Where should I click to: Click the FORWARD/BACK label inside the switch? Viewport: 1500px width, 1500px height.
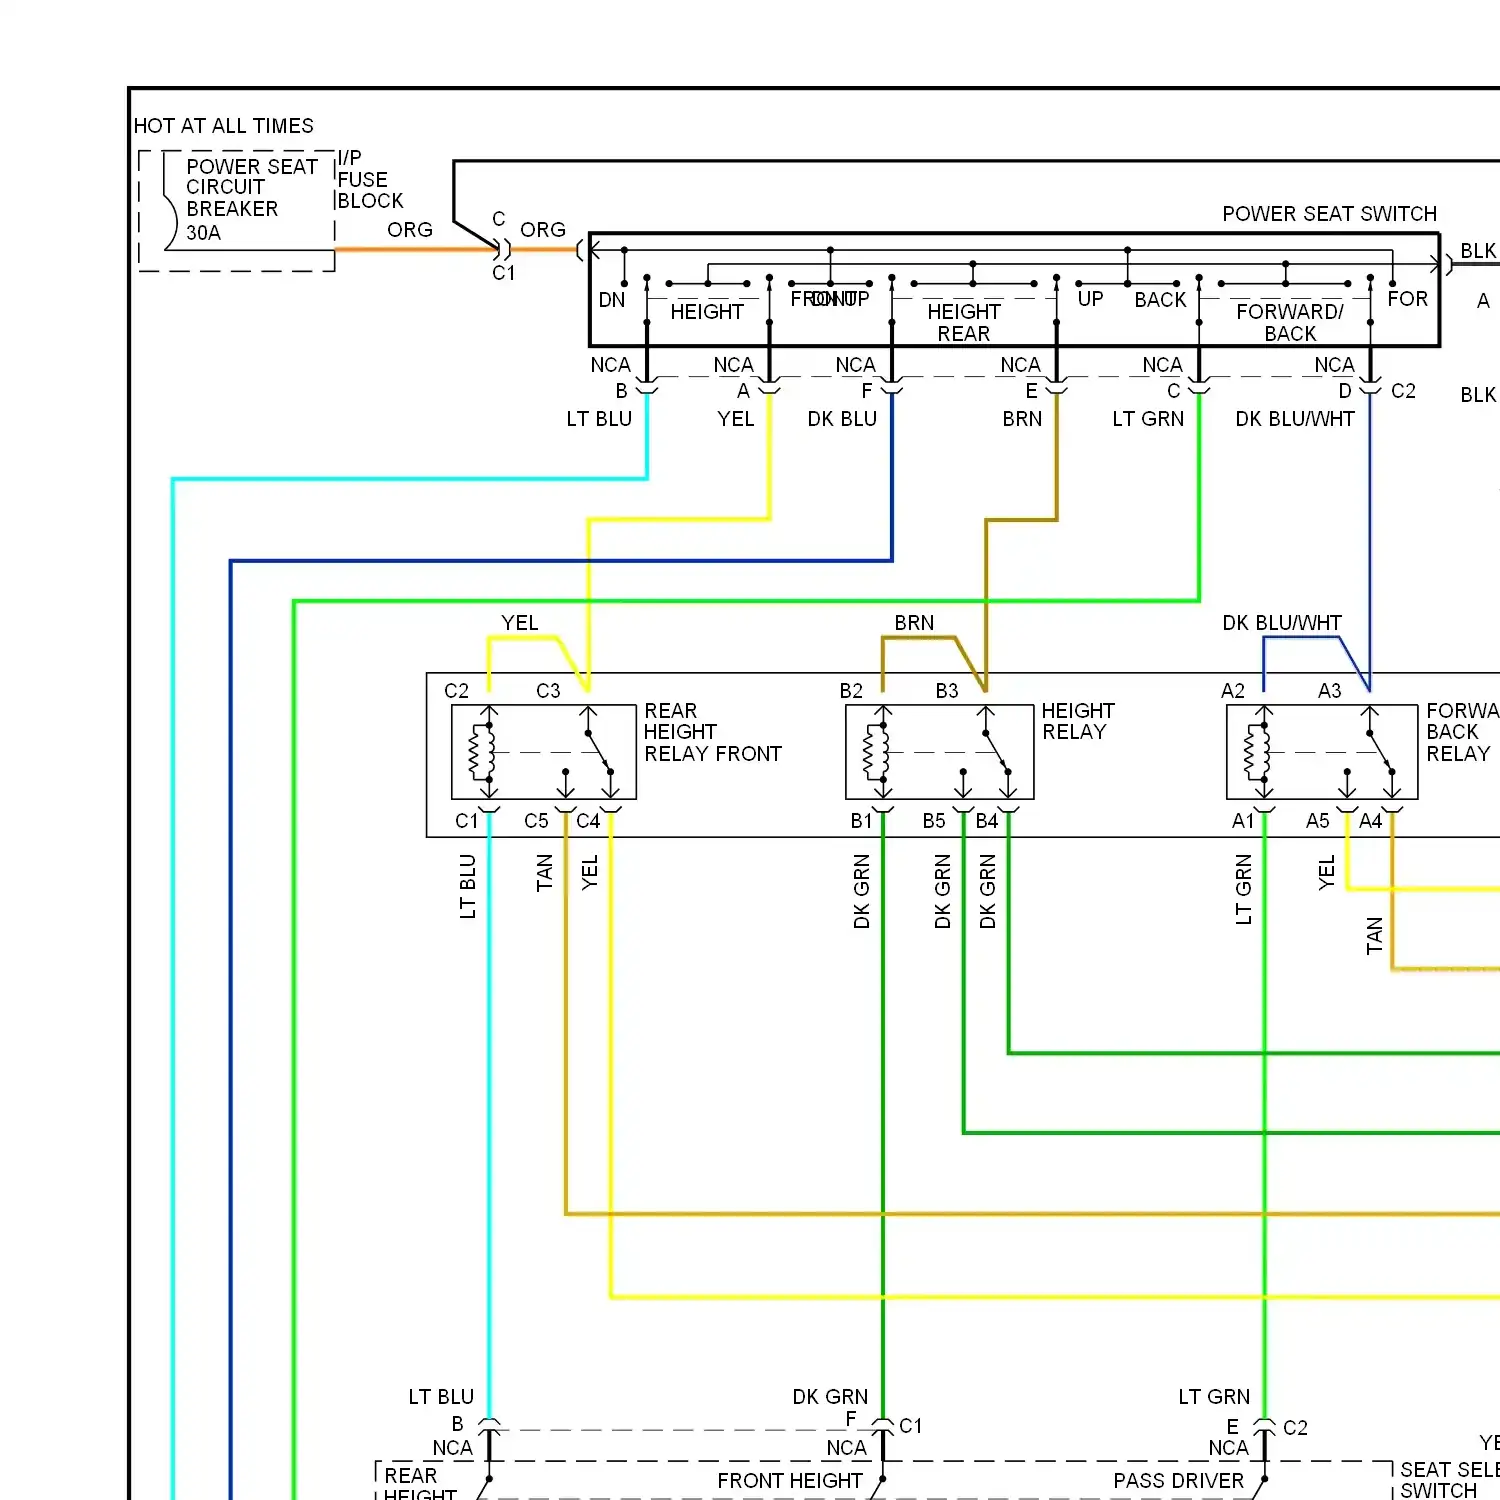1289,322
